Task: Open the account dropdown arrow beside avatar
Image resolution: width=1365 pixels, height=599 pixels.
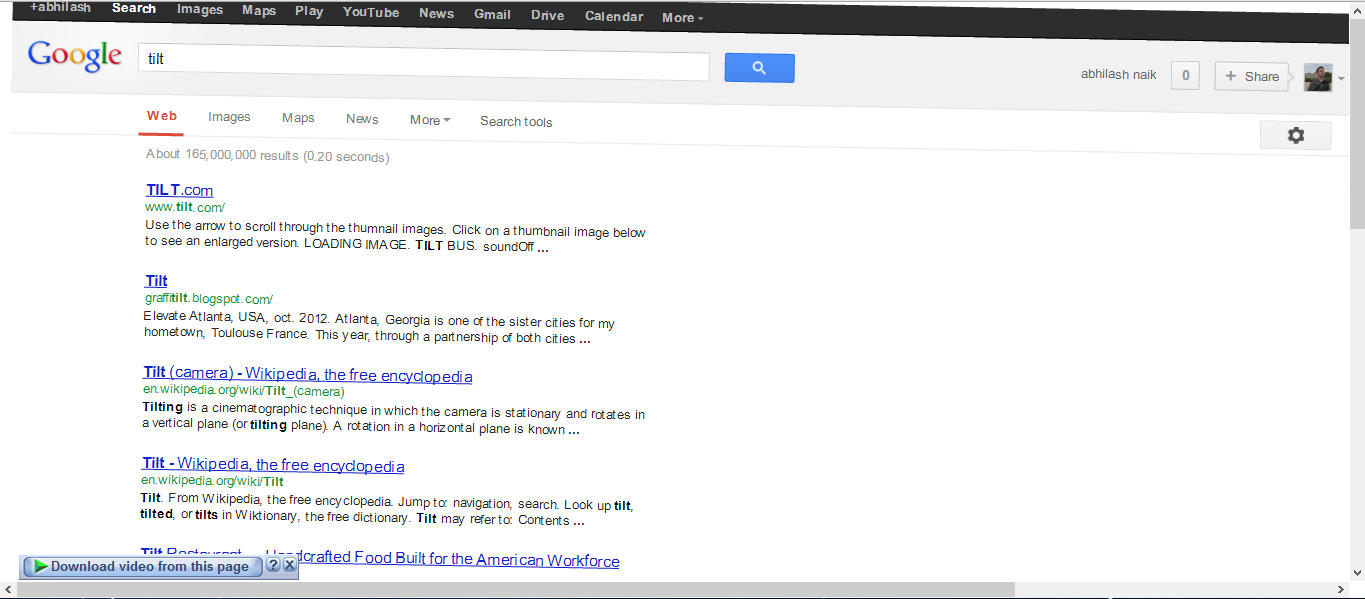Action: [1341, 78]
